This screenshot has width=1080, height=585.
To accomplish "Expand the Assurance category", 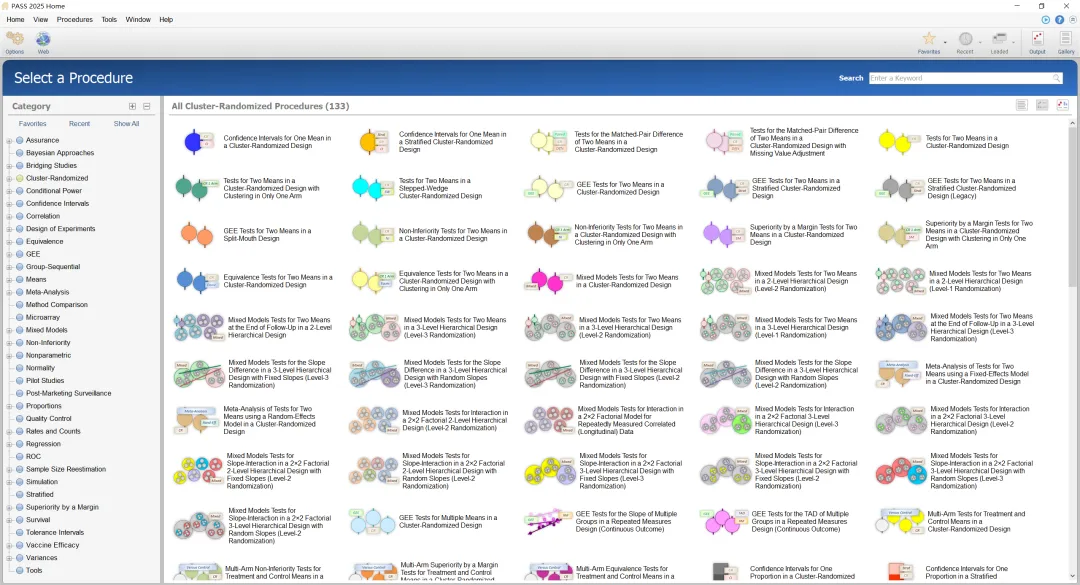I will pos(10,141).
